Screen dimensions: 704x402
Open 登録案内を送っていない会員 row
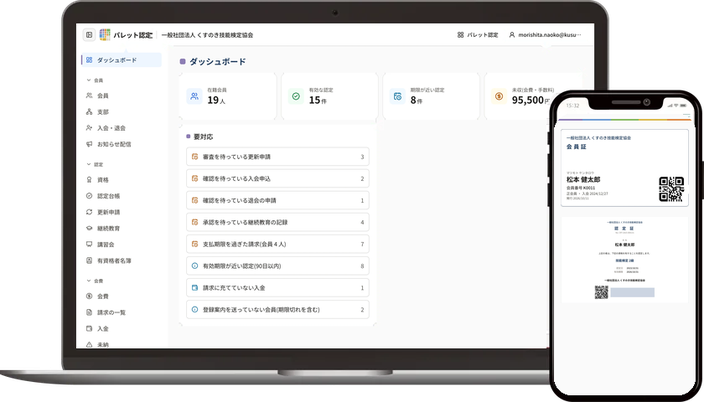pyautogui.click(x=277, y=309)
